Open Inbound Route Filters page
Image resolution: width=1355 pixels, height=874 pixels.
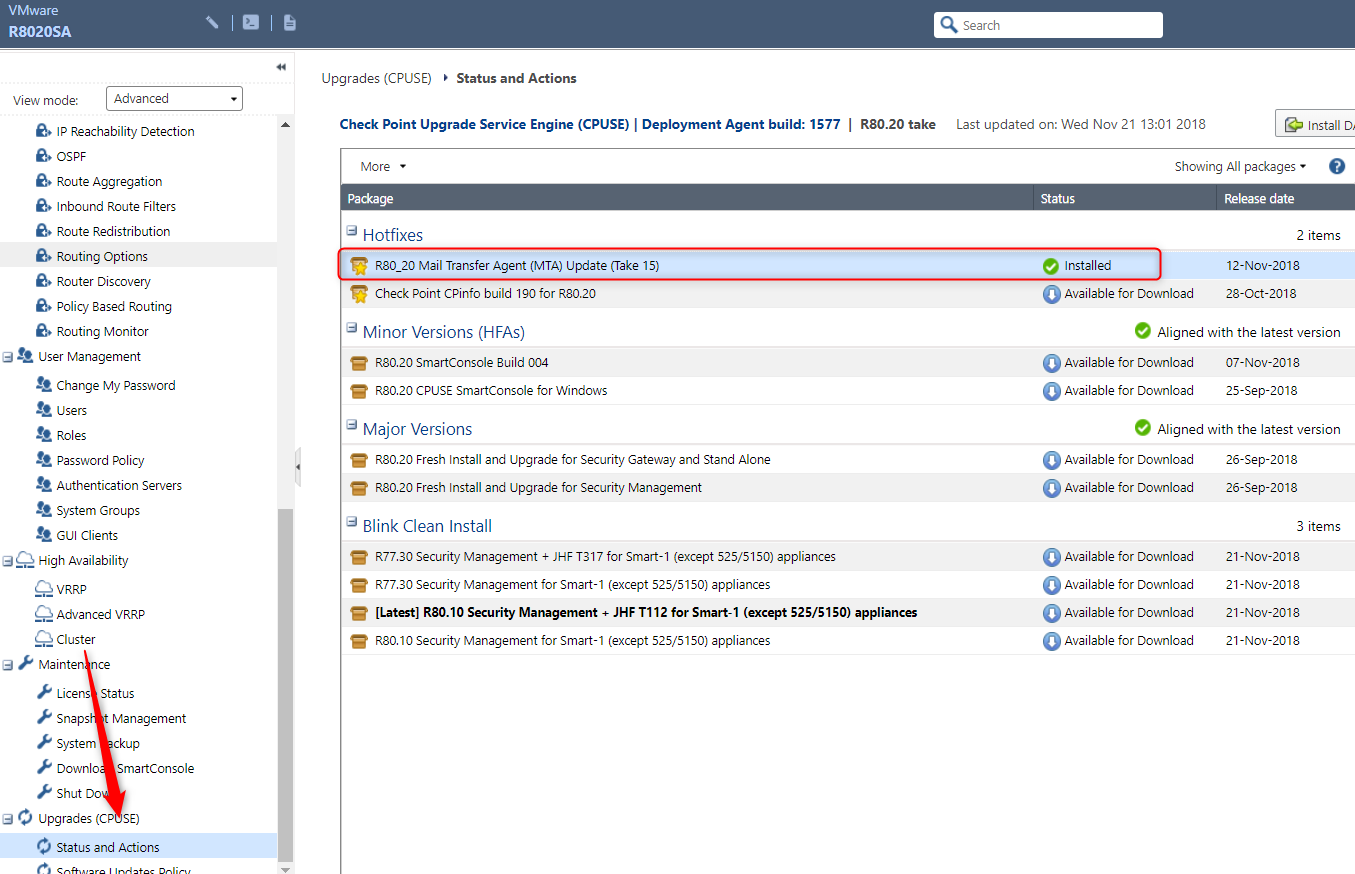(x=116, y=206)
